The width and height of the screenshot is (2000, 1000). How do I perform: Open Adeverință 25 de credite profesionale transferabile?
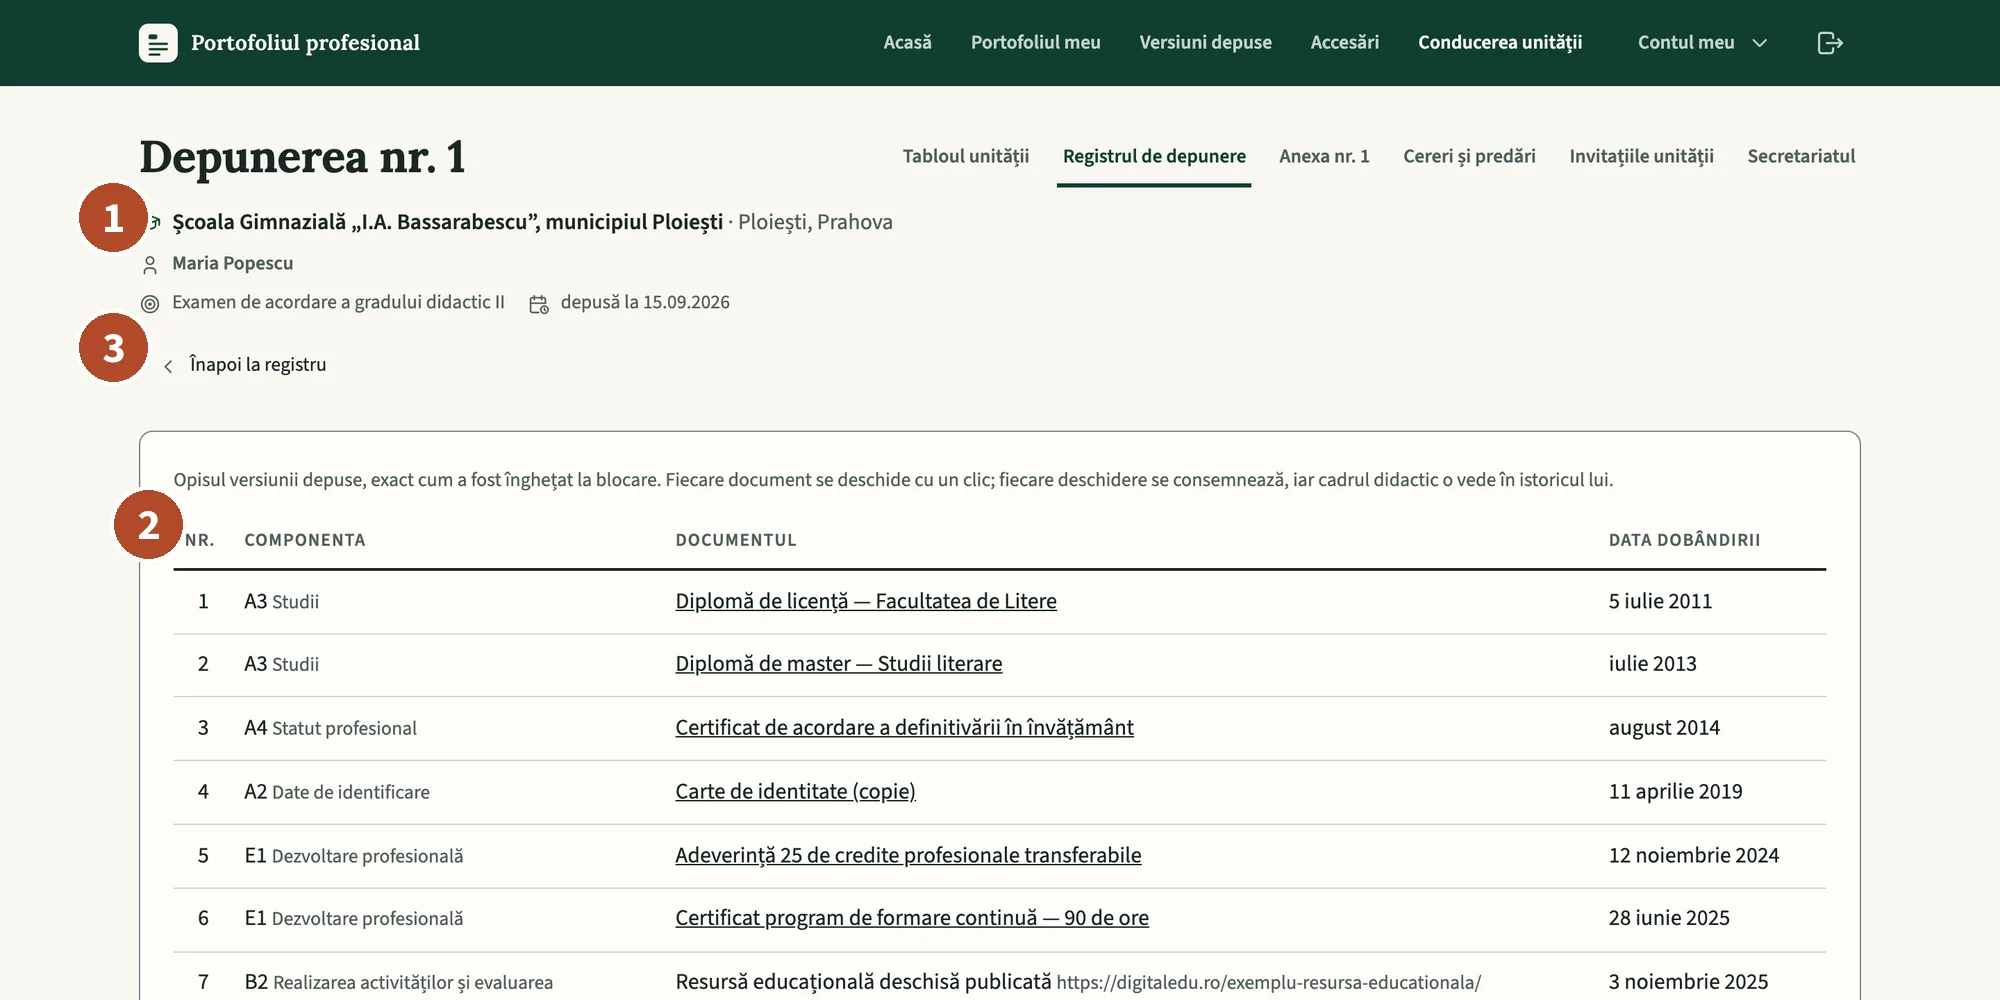pyautogui.click(x=908, y=856)
